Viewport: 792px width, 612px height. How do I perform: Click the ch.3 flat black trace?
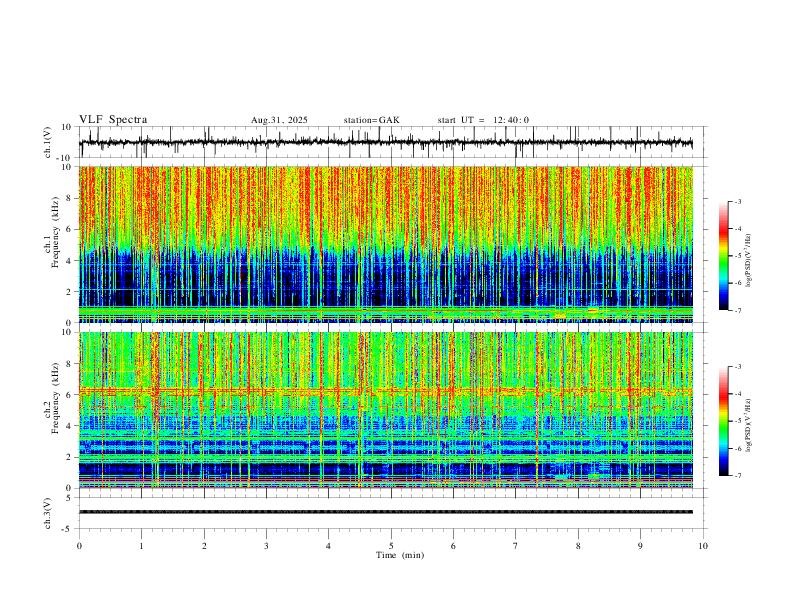pos(386,512)
